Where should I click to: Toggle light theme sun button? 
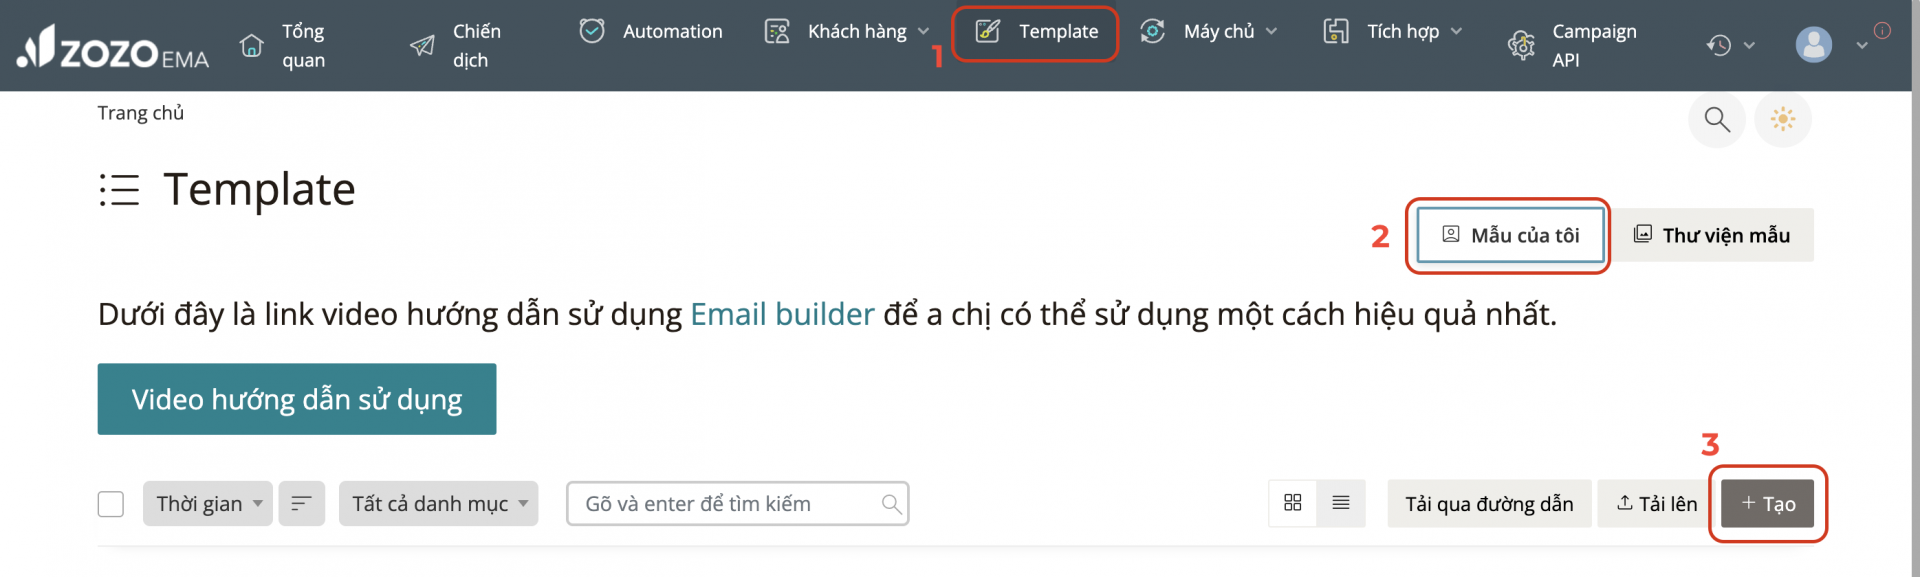[1783, 119]
